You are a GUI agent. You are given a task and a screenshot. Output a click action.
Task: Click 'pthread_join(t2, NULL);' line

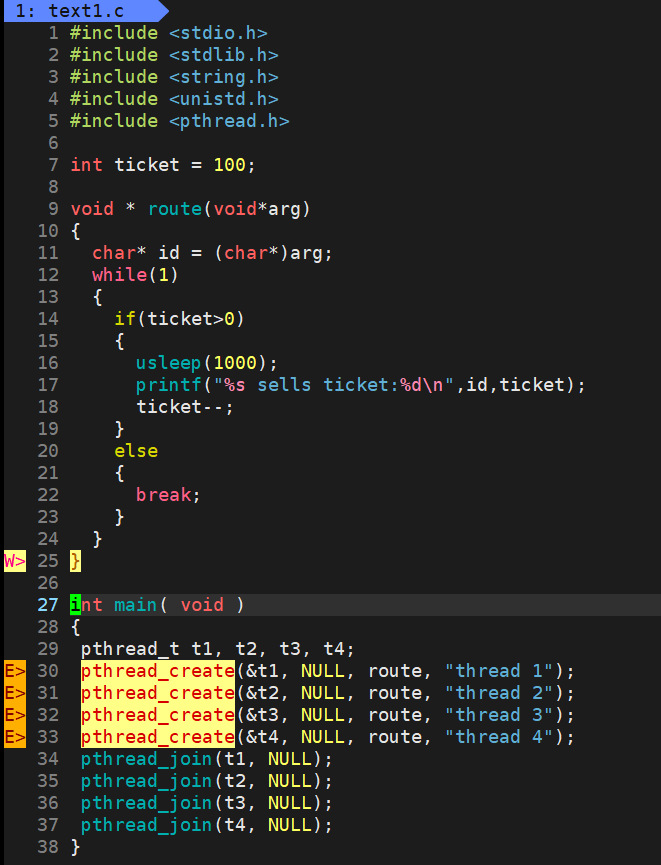click(x=207, y=781)
